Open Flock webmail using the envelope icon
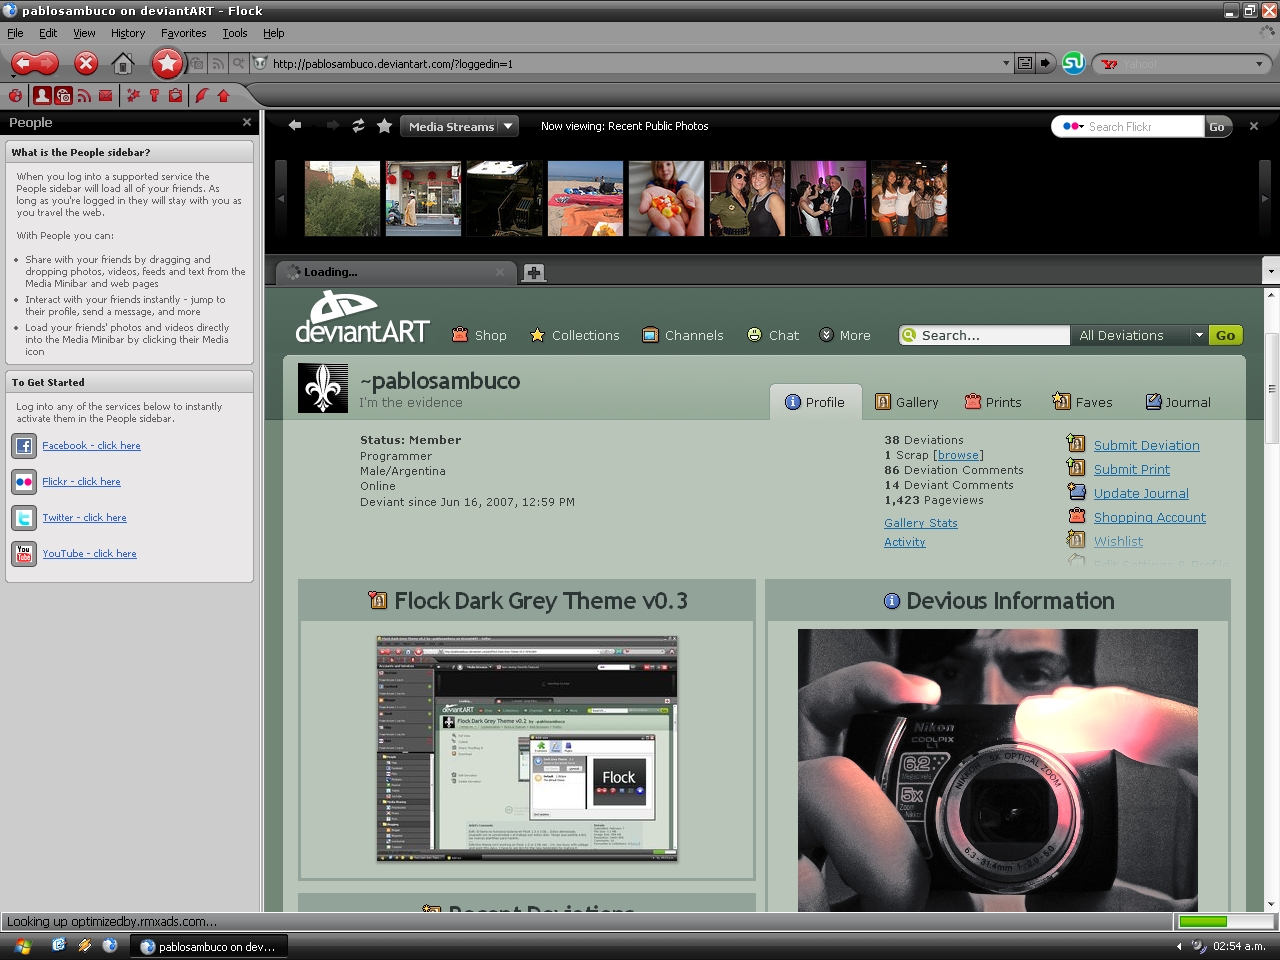This screenshot has width=1280, height=960. tap(105, 96)
